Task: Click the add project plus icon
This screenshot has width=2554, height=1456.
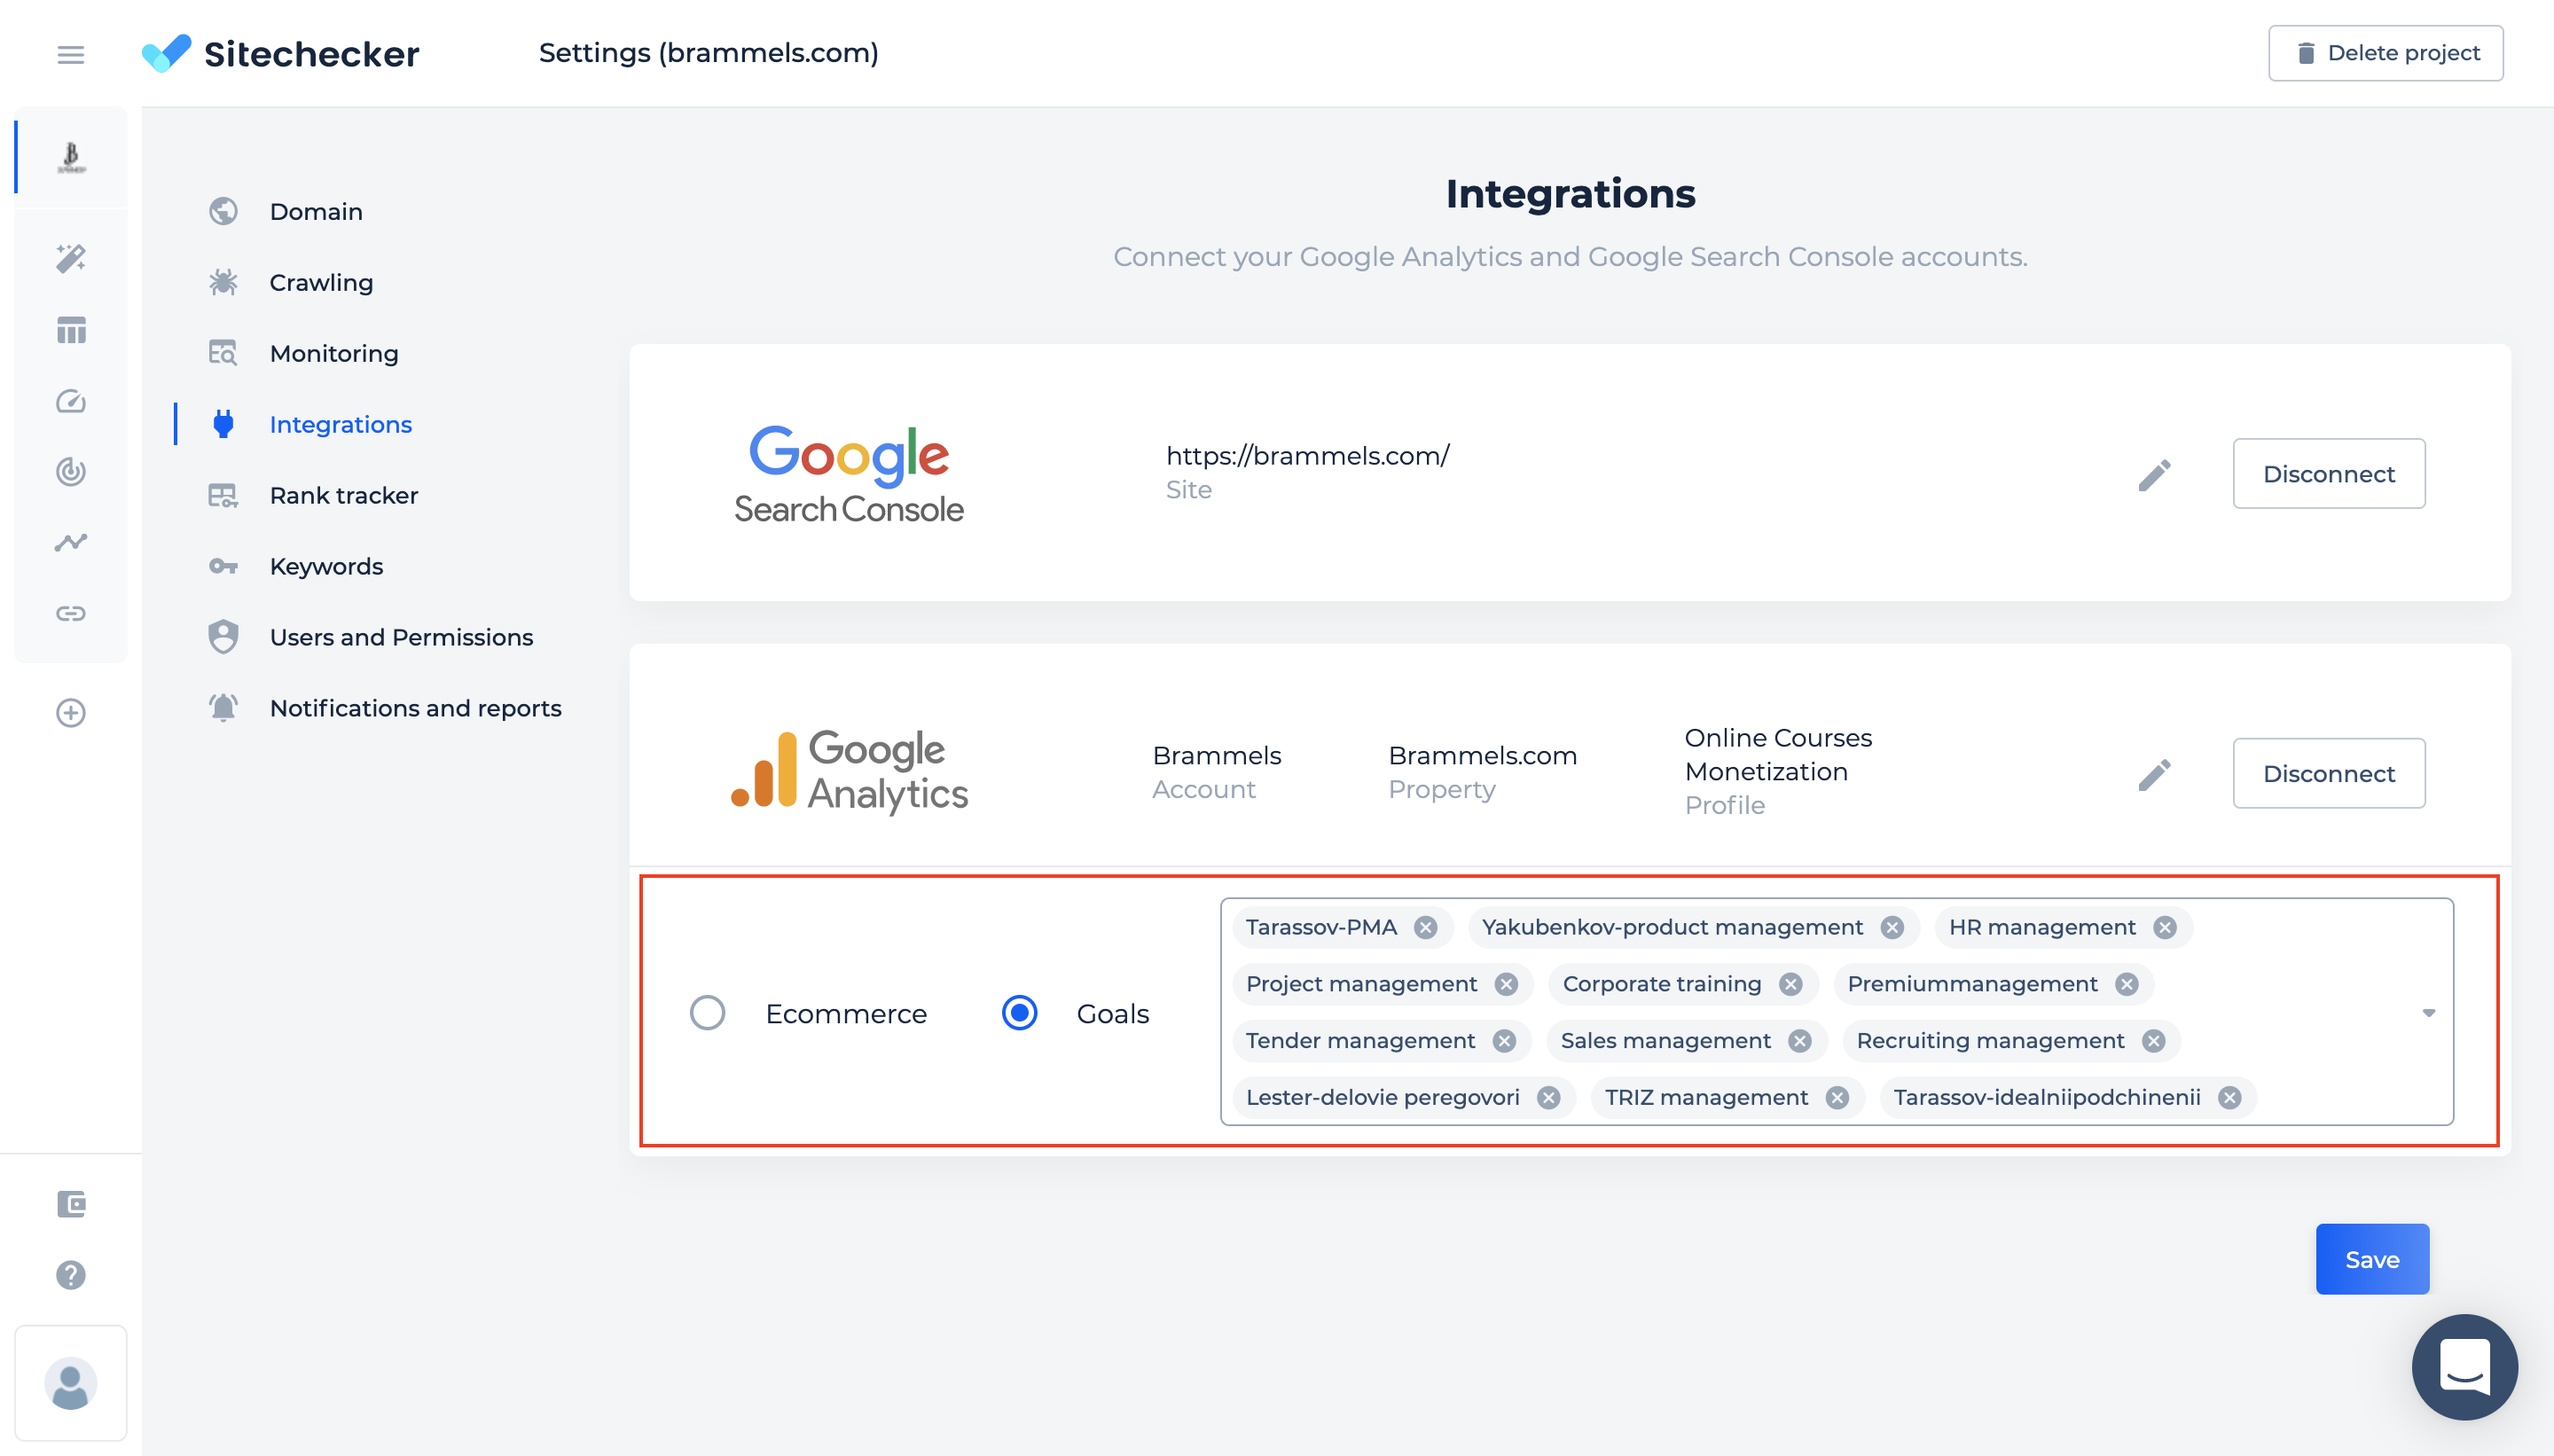Action: pyautogui.click(x=71, y=713)
